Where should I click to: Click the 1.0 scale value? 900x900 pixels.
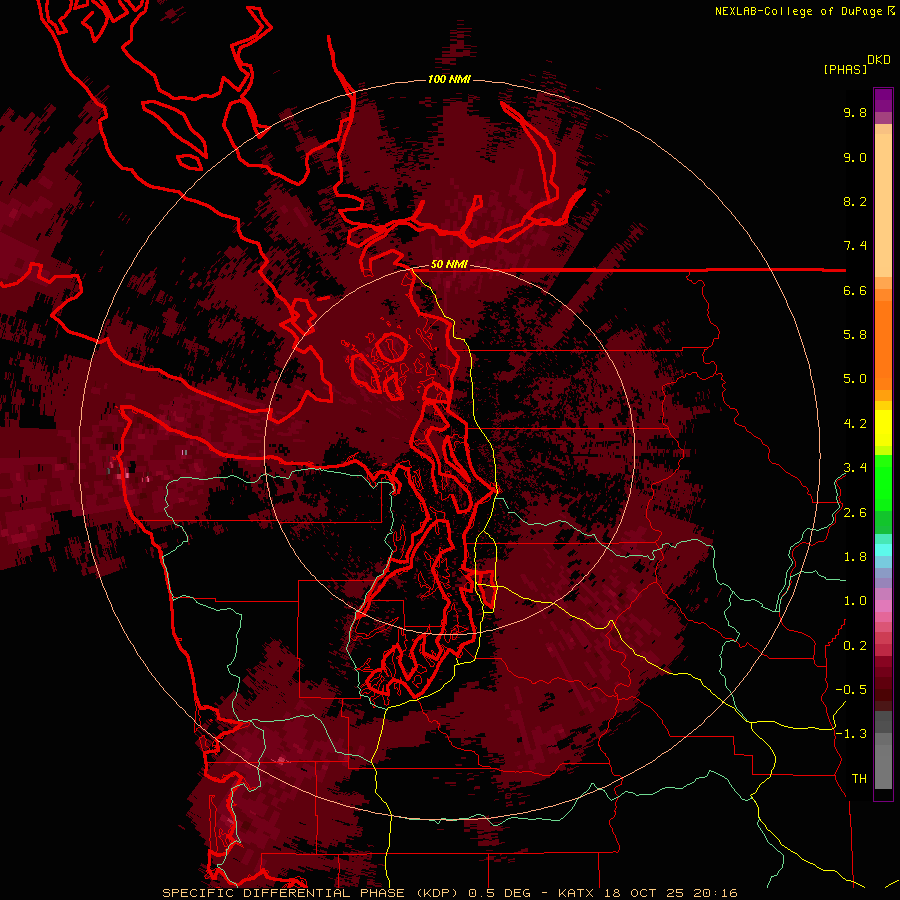pyautogui.click(x=855, y=601)
